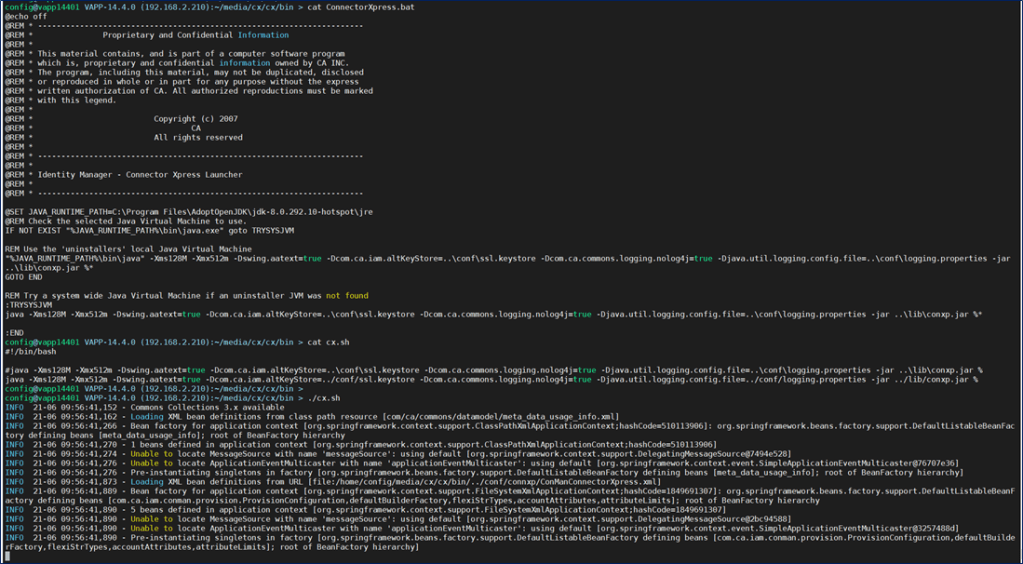Screen dimensions: 1023x564
Task: Click the ':TRYSYSJVM' label line
Action: (28, 305)
